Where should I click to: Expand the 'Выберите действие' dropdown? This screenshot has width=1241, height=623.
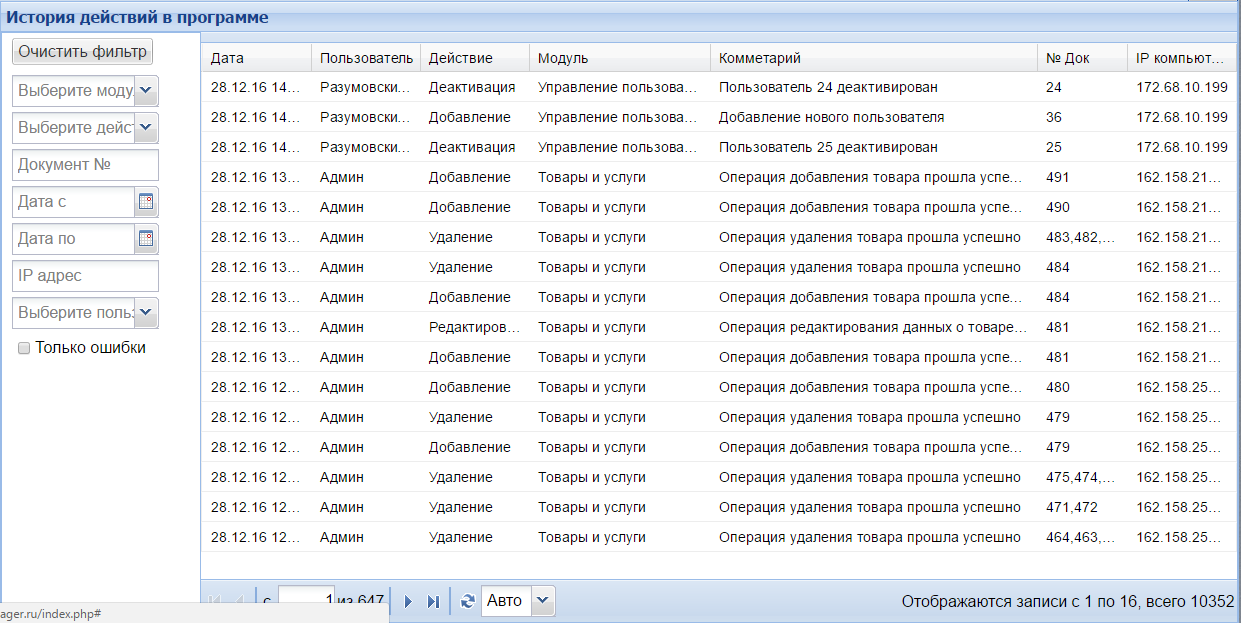point(146,128)
